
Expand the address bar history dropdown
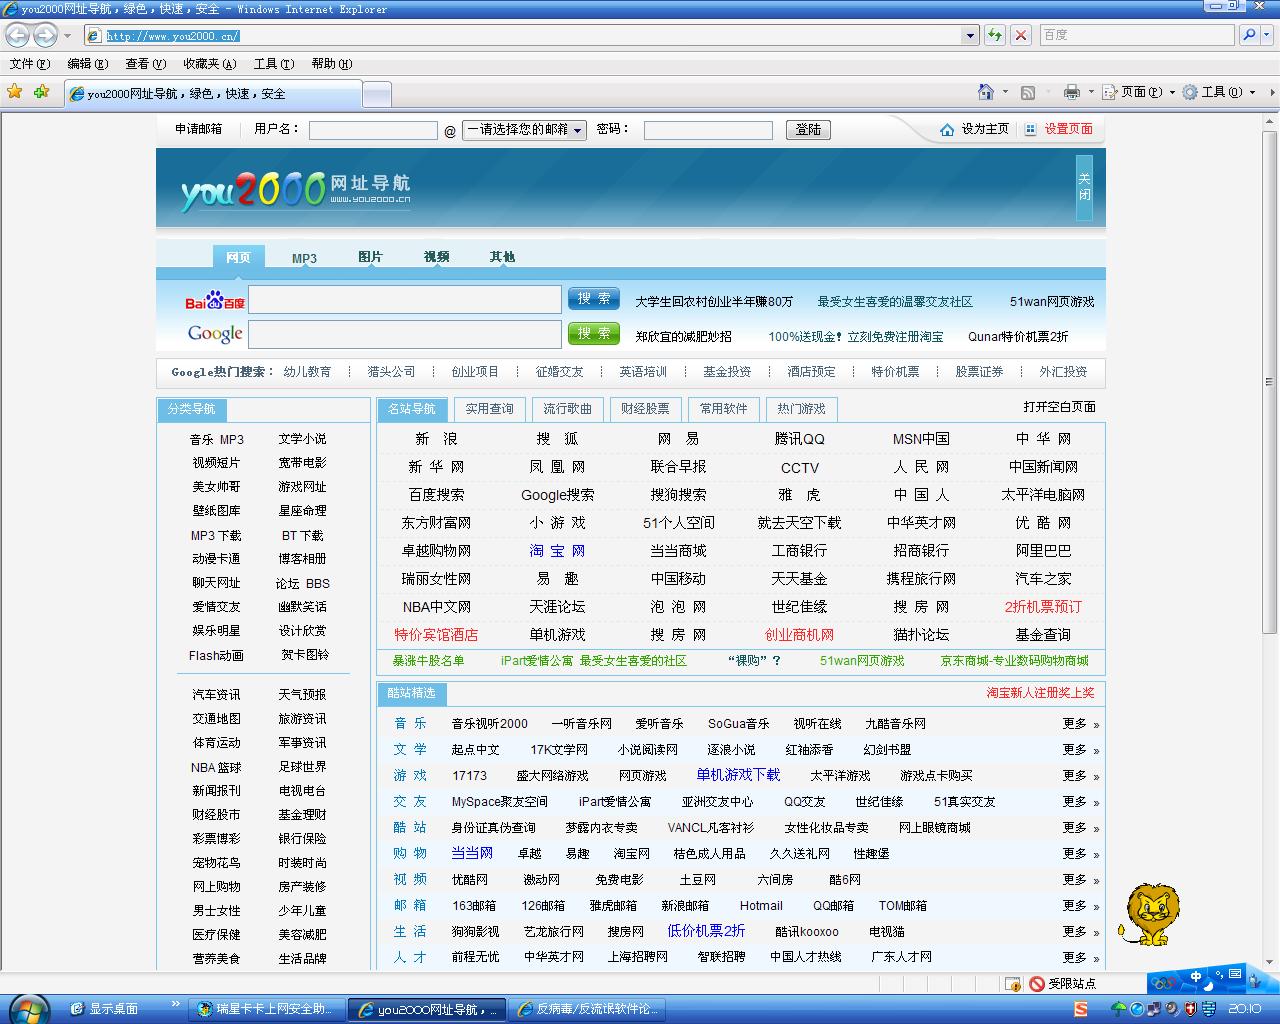pos(969,36)
